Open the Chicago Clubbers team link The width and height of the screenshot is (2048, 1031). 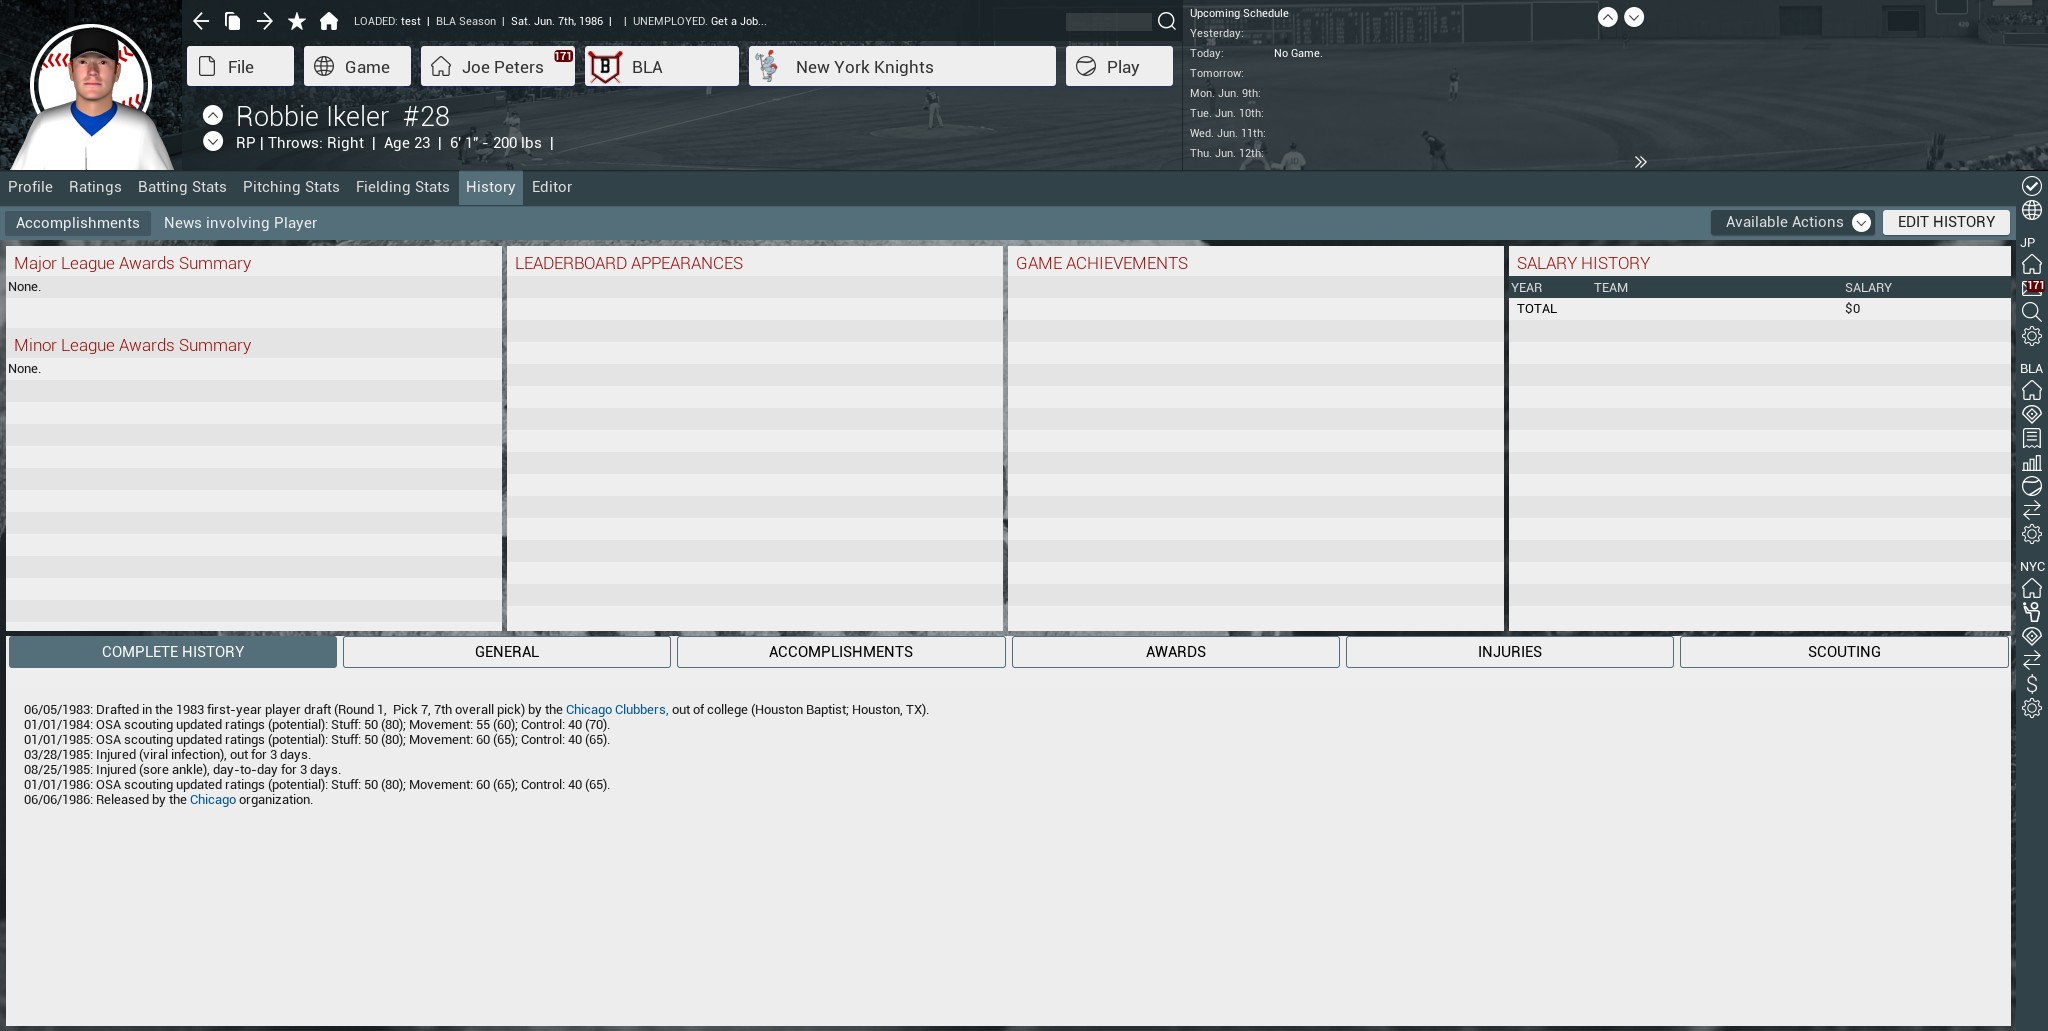pyautogui.click(x=616, y=710)
